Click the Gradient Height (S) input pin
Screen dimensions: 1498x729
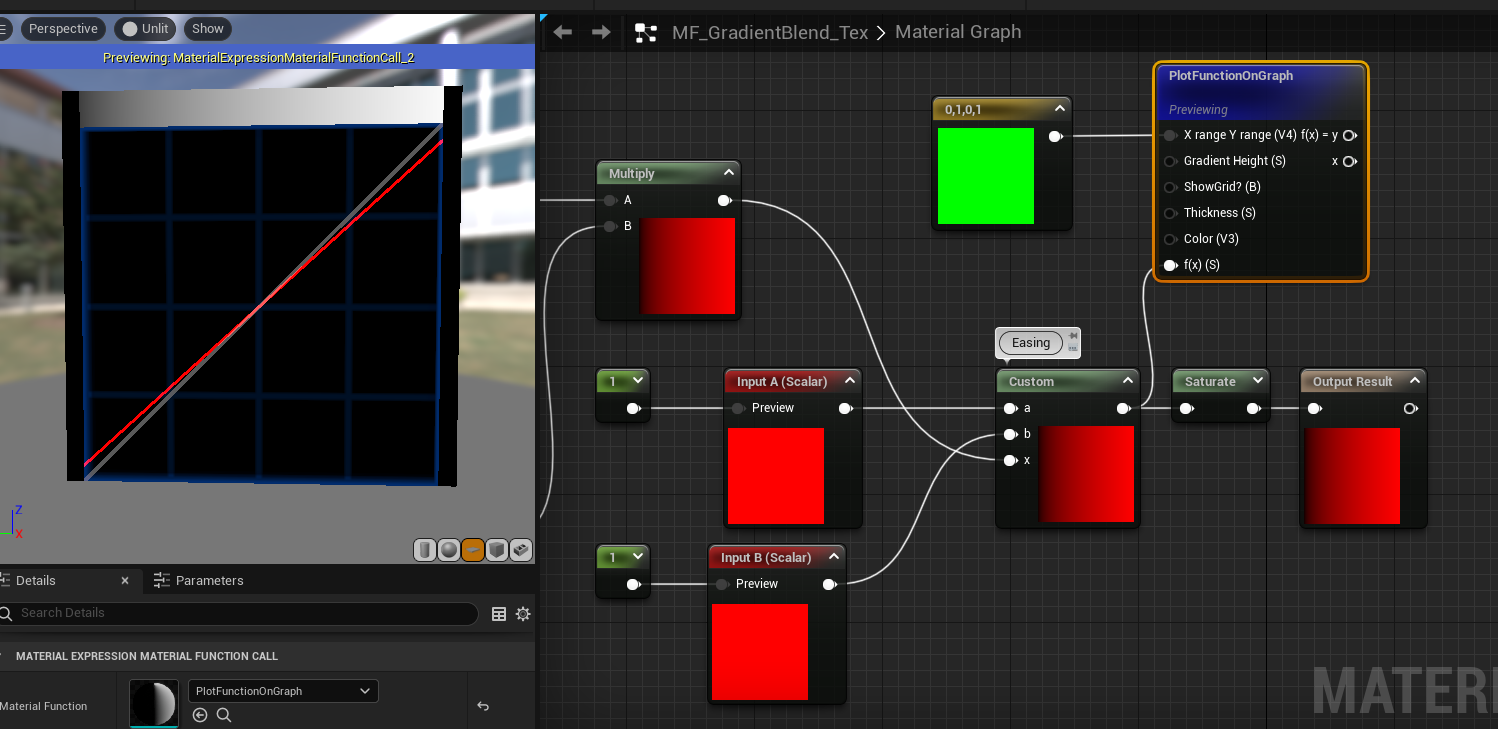[x=1170, y=161]
